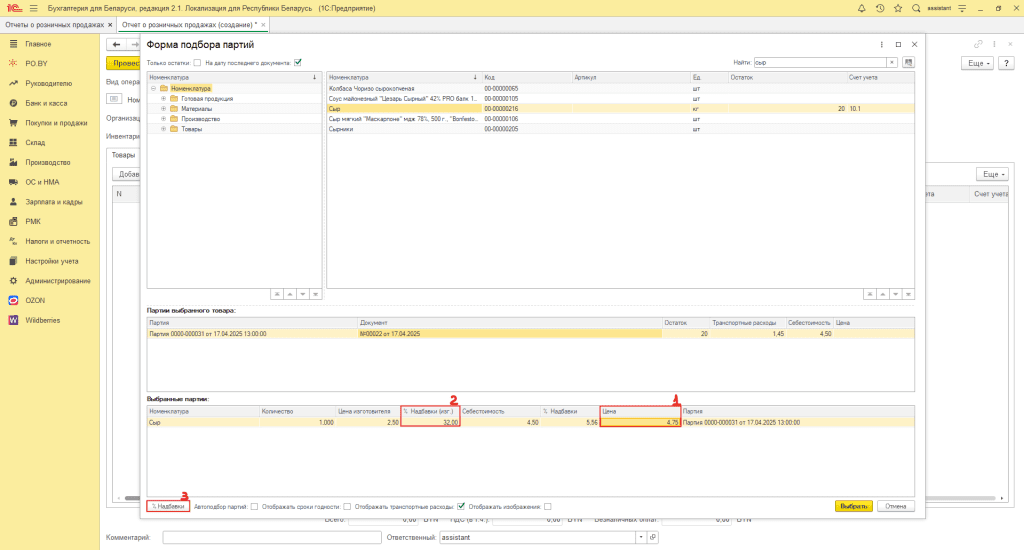Open Покупки и продажи section

coord(56,123)
